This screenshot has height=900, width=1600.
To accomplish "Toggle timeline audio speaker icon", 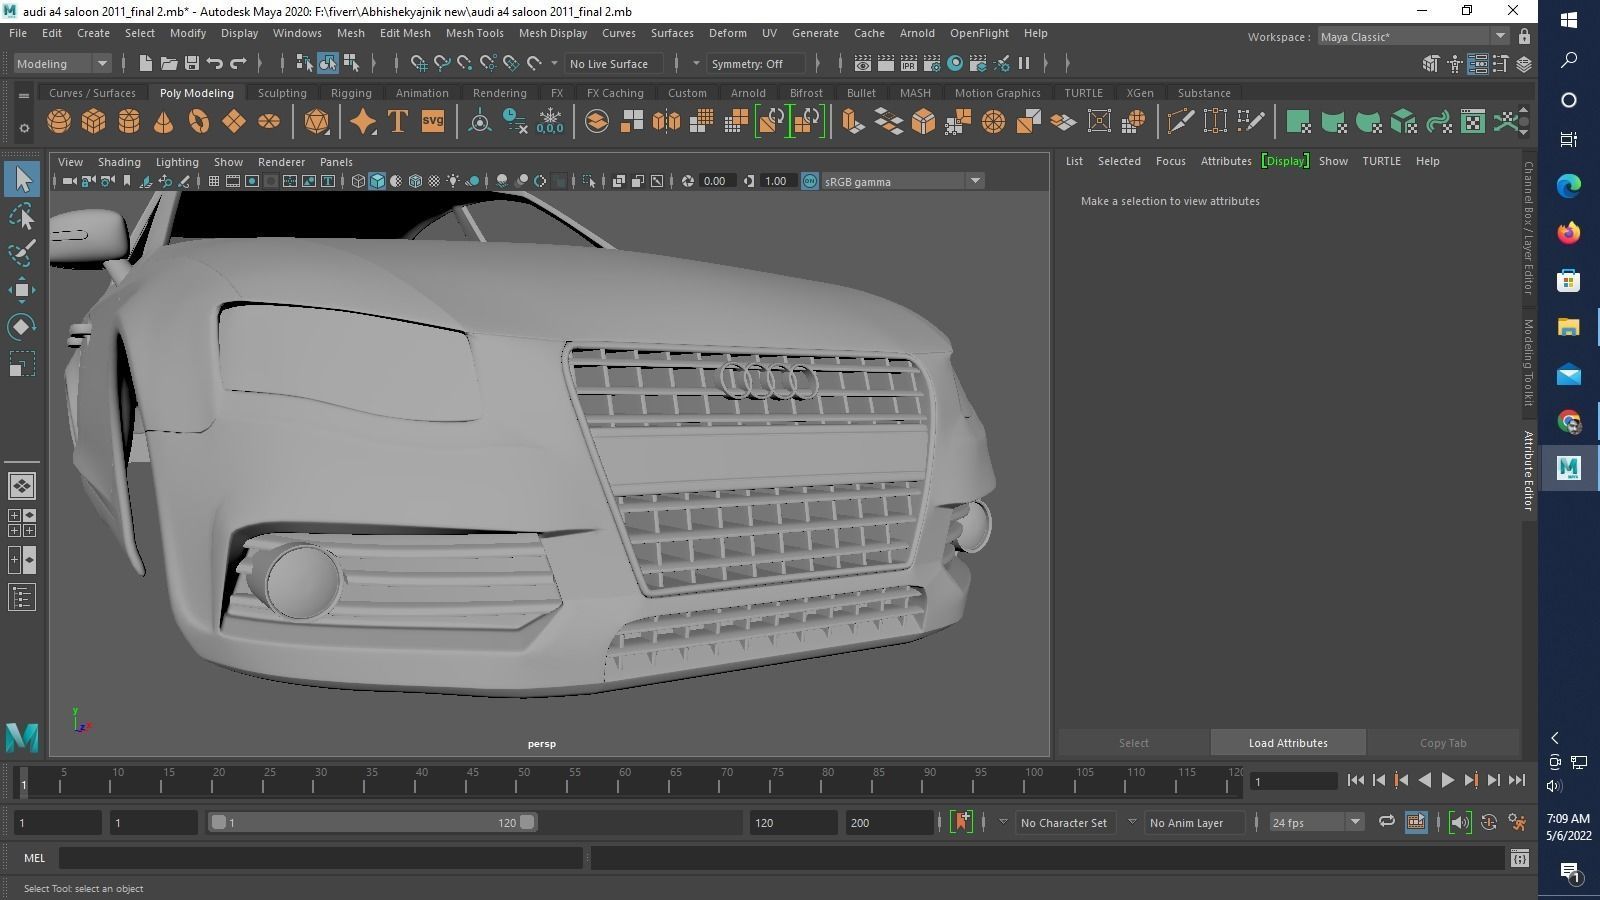I will point(1460,823).
